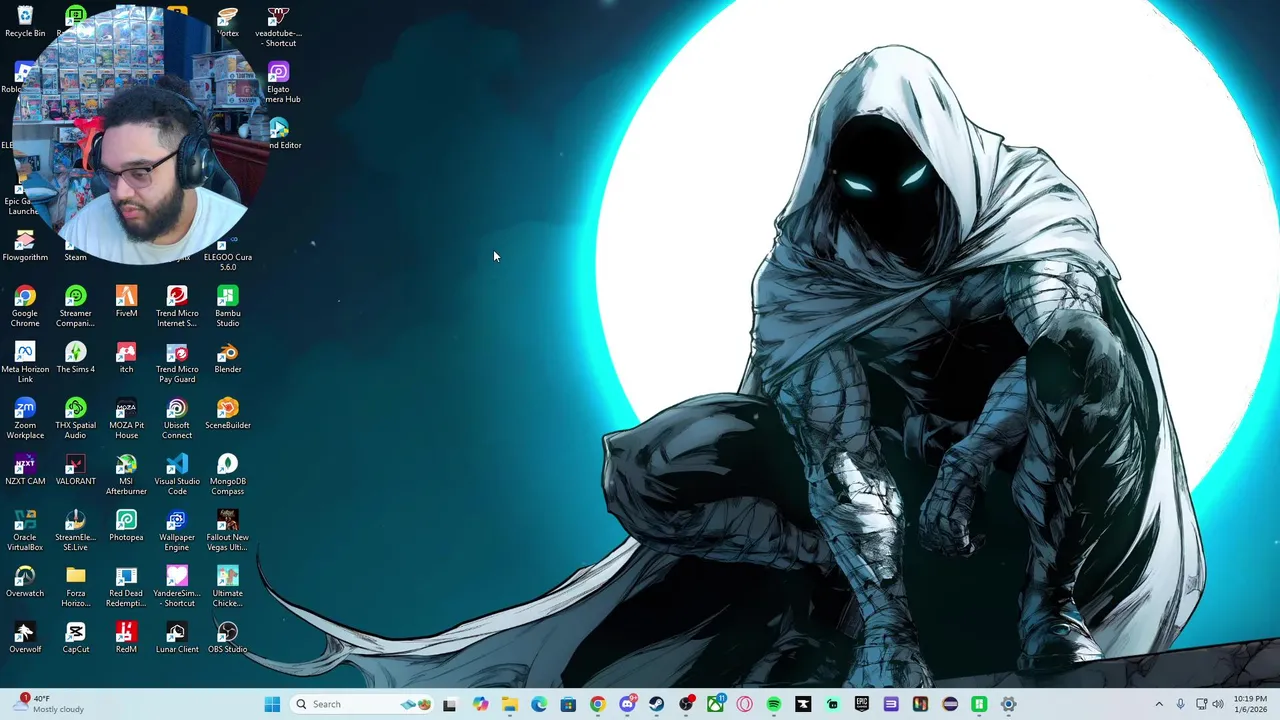
Task: Select the Overwatch desktop icon
Action: (x=25, y=581)
